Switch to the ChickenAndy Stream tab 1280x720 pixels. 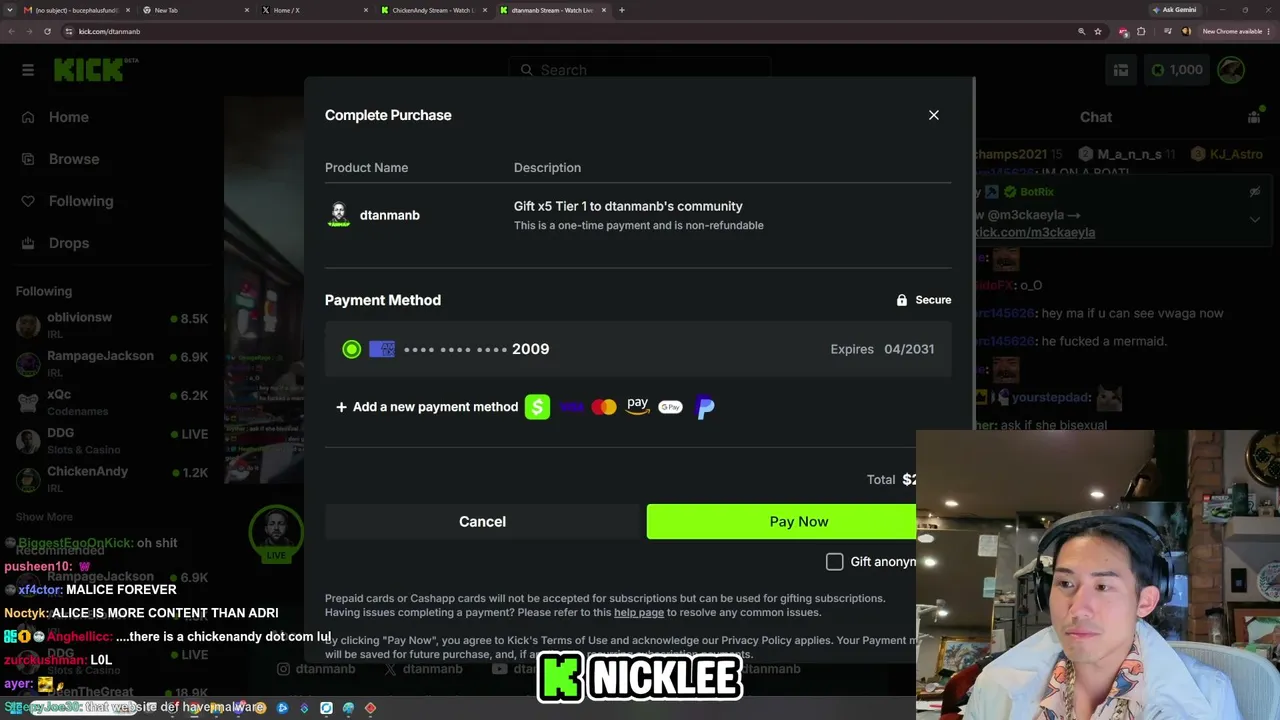pyautogui.click(x=434, y=10)
